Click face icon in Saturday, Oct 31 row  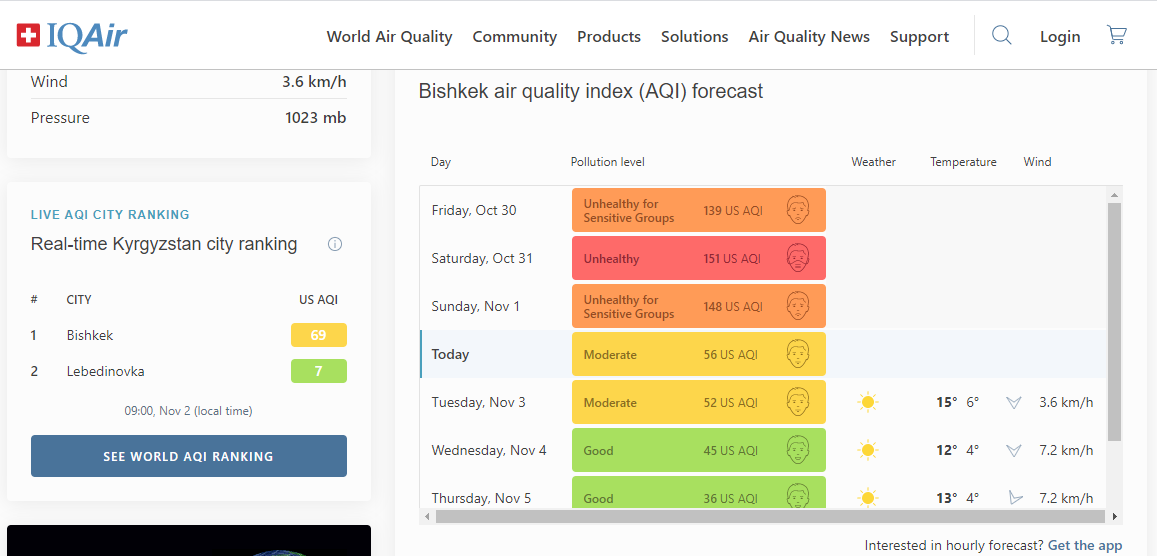coord(797,258)
